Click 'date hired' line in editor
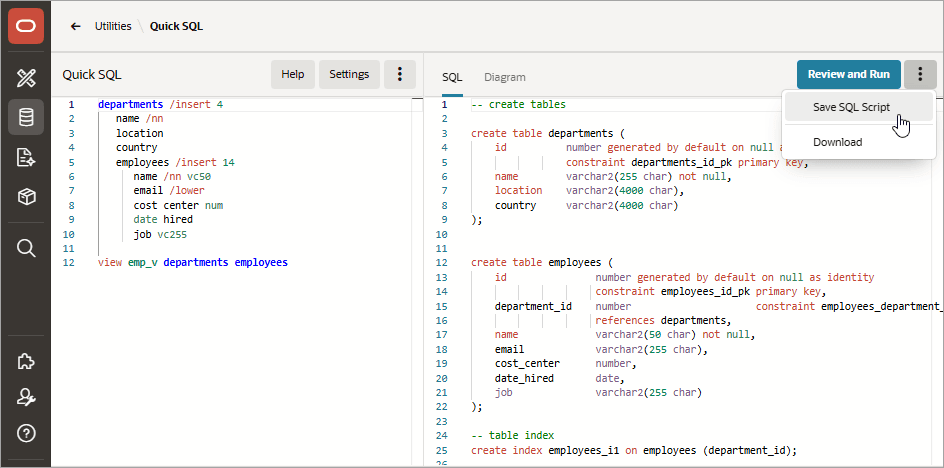Screen dimensions: 944x468 tap(163, 220)
